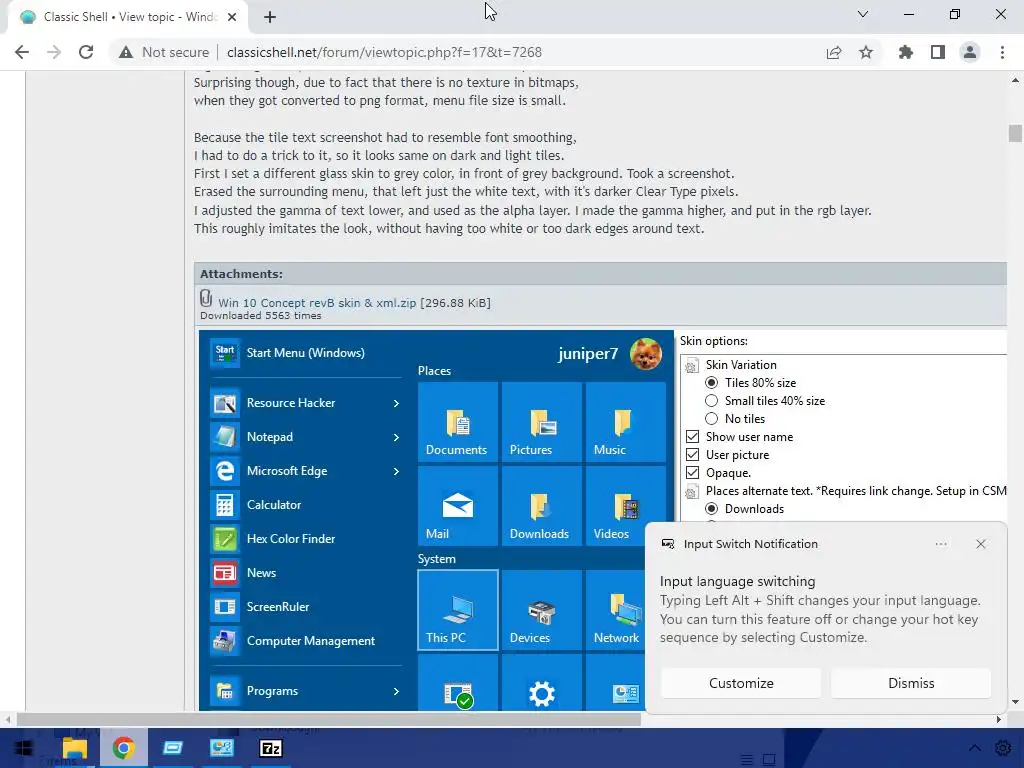Viewport: 1024px width, 768px height.
Task: Click the Microsoft Edge menu item
Action: [x=306, y=471]
